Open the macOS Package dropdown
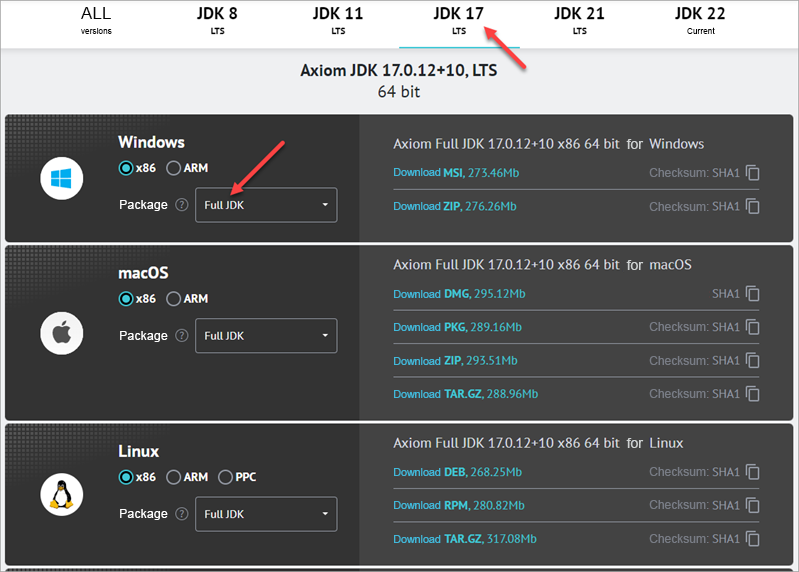This screenshot has width=799, height=572. pos(266,336)
